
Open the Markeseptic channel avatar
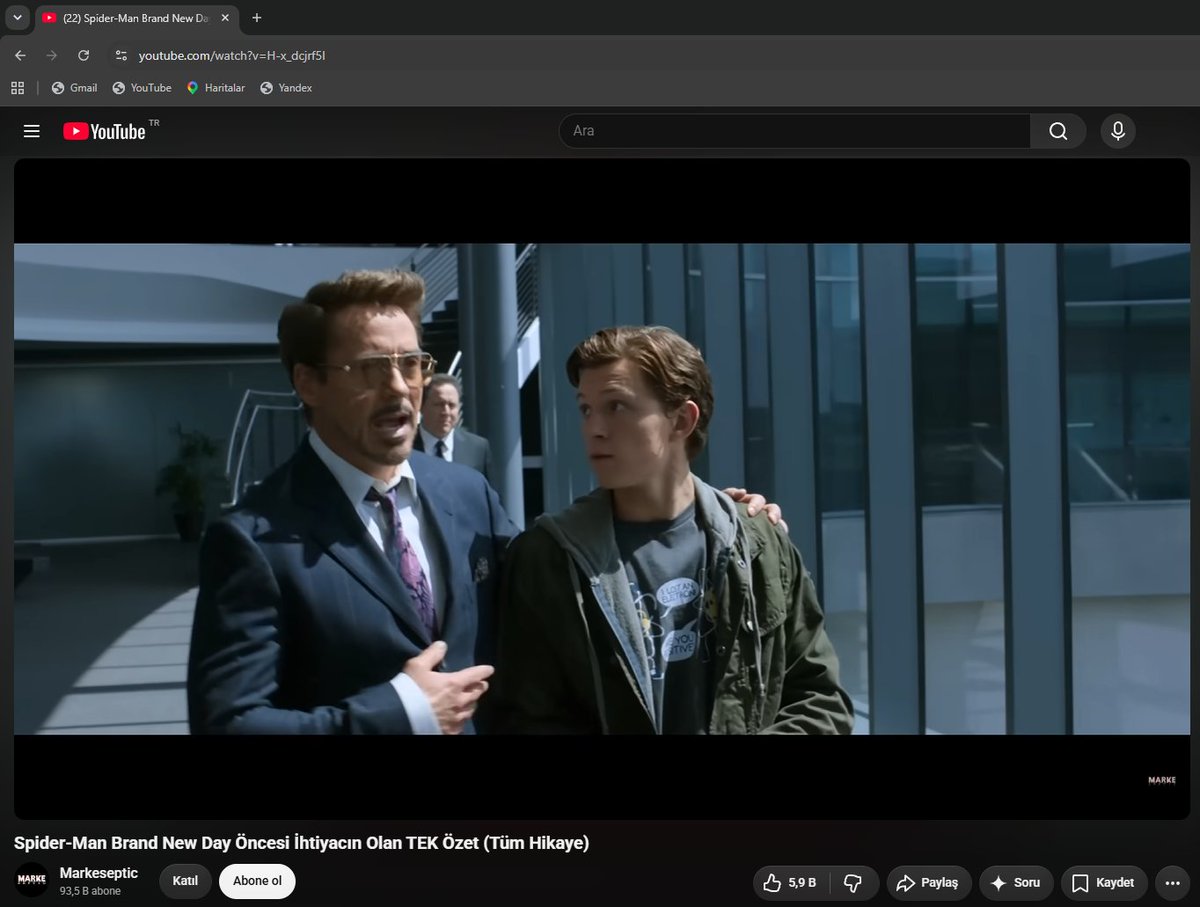click(32, 880)
